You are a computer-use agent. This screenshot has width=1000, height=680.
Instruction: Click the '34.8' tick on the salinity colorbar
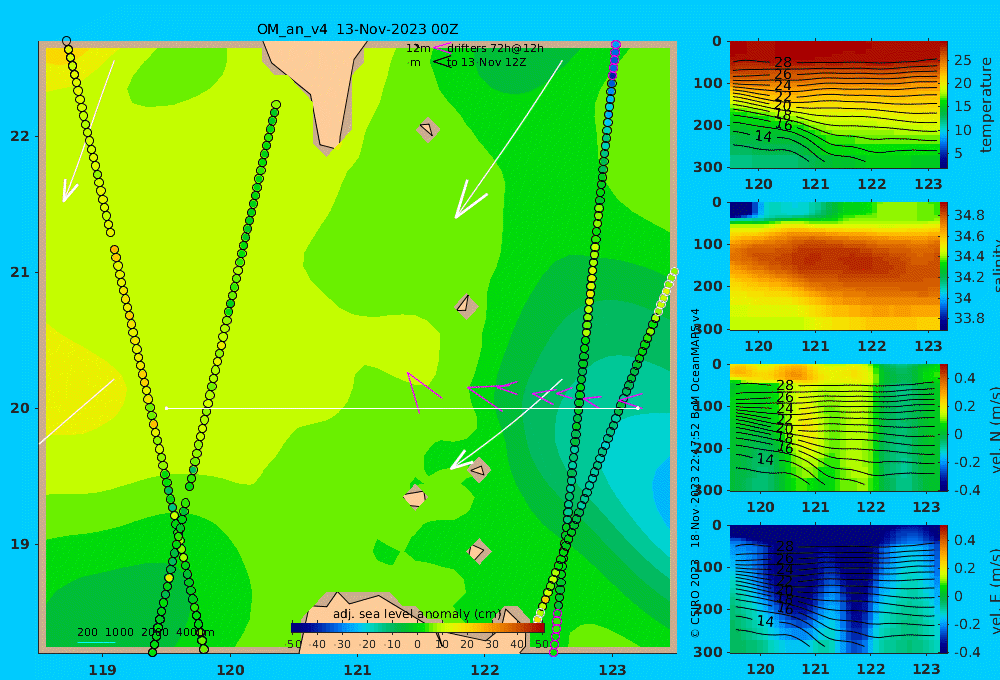point(969,215)
